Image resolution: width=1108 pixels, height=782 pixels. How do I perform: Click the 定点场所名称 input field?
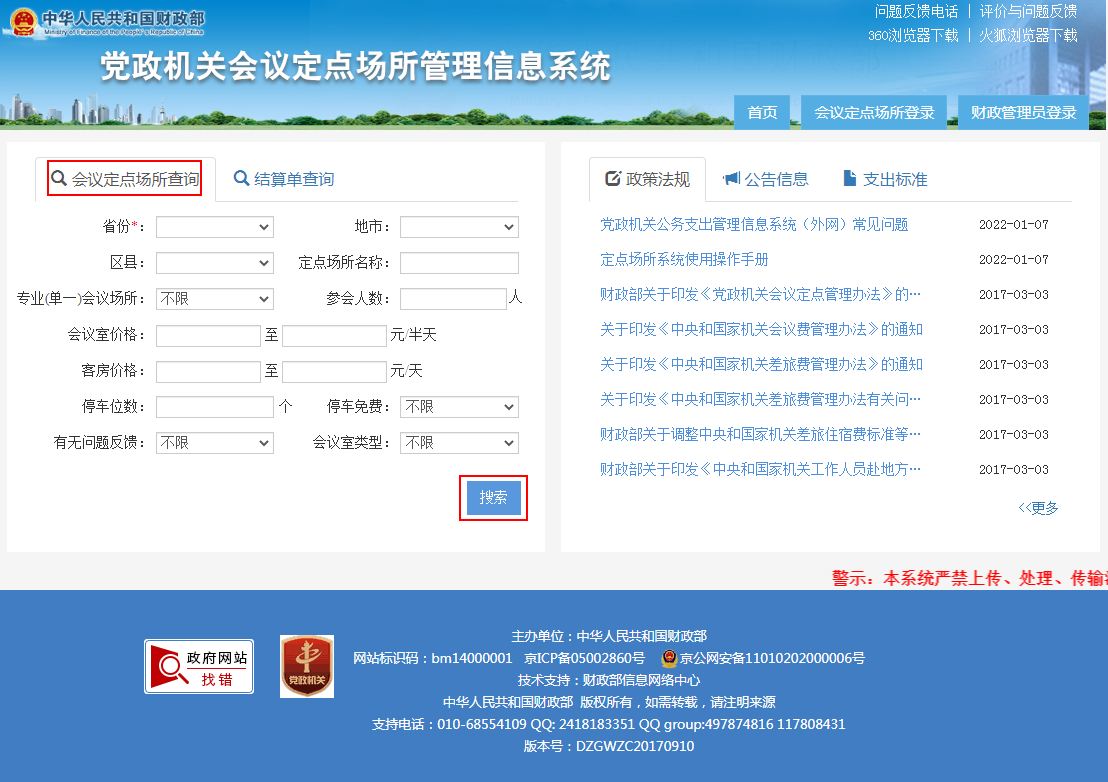click(x=459, y=263)
